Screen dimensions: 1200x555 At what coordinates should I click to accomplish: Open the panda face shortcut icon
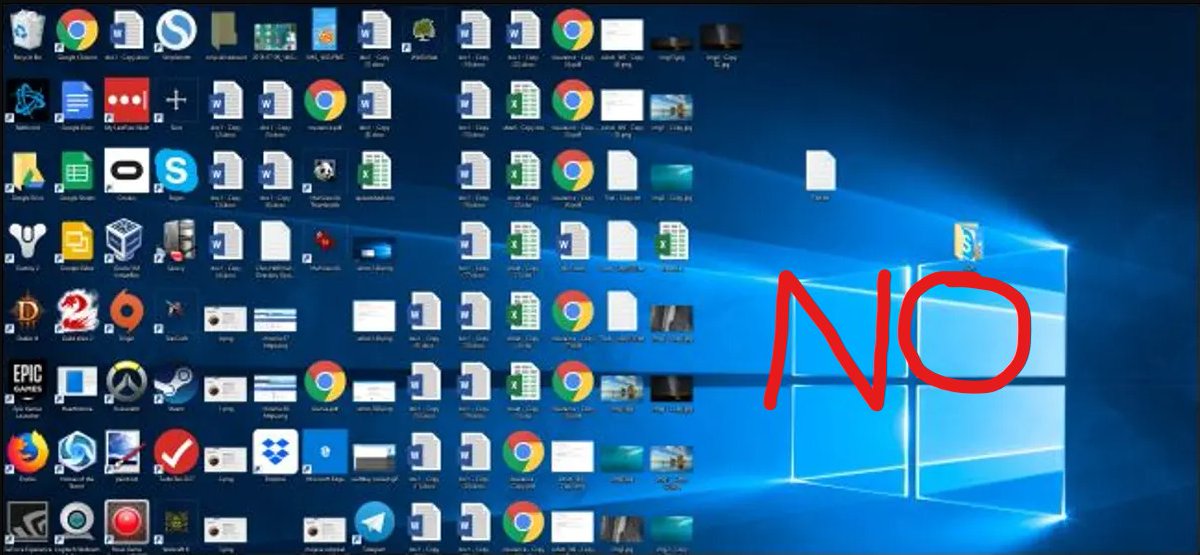click(x=324, y=171)
